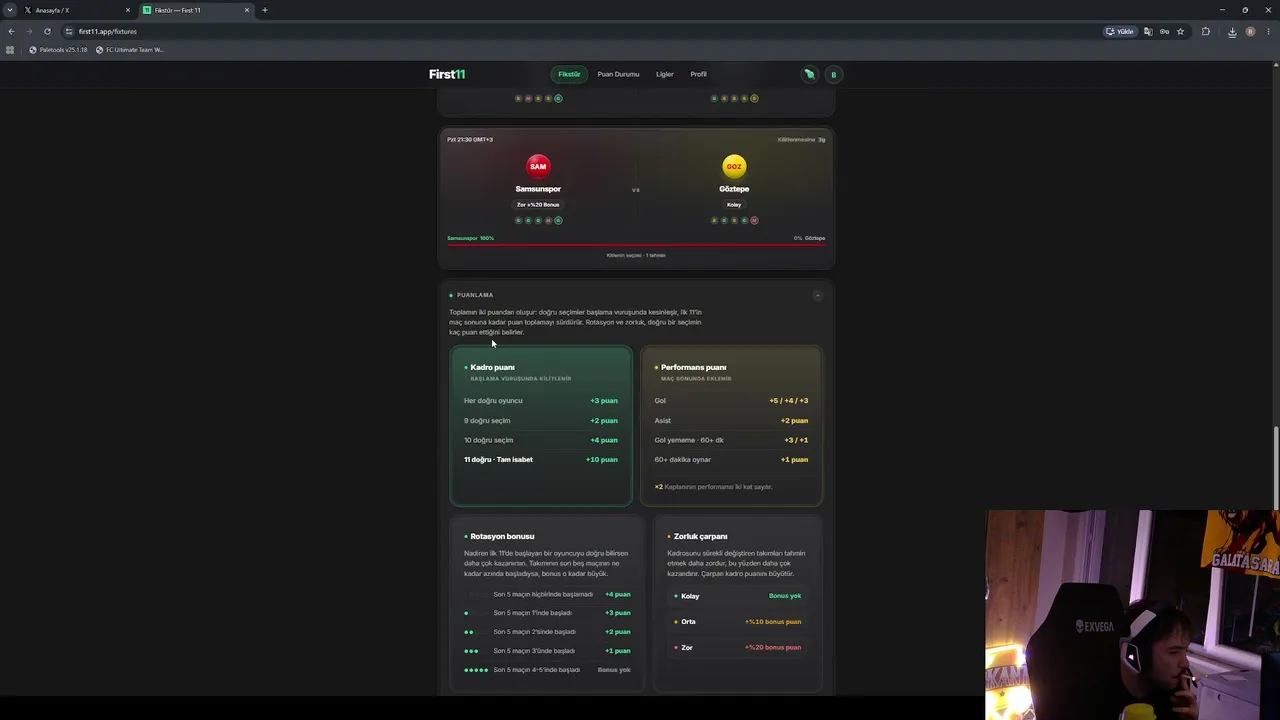
Task: Click "Son 5 maçın 1'inde başladı" row
Action: pyautogui.click(x=547, y=613)
